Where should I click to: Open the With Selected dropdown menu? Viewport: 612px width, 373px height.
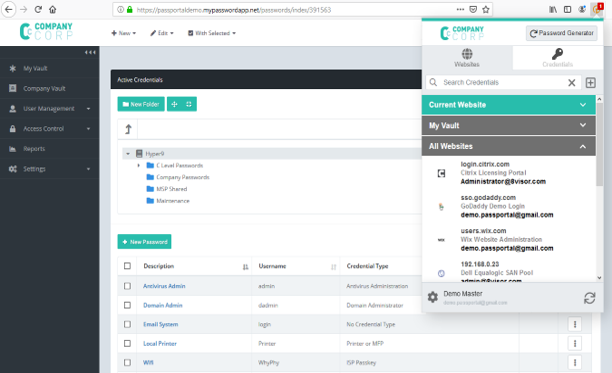tap(212, 33)
